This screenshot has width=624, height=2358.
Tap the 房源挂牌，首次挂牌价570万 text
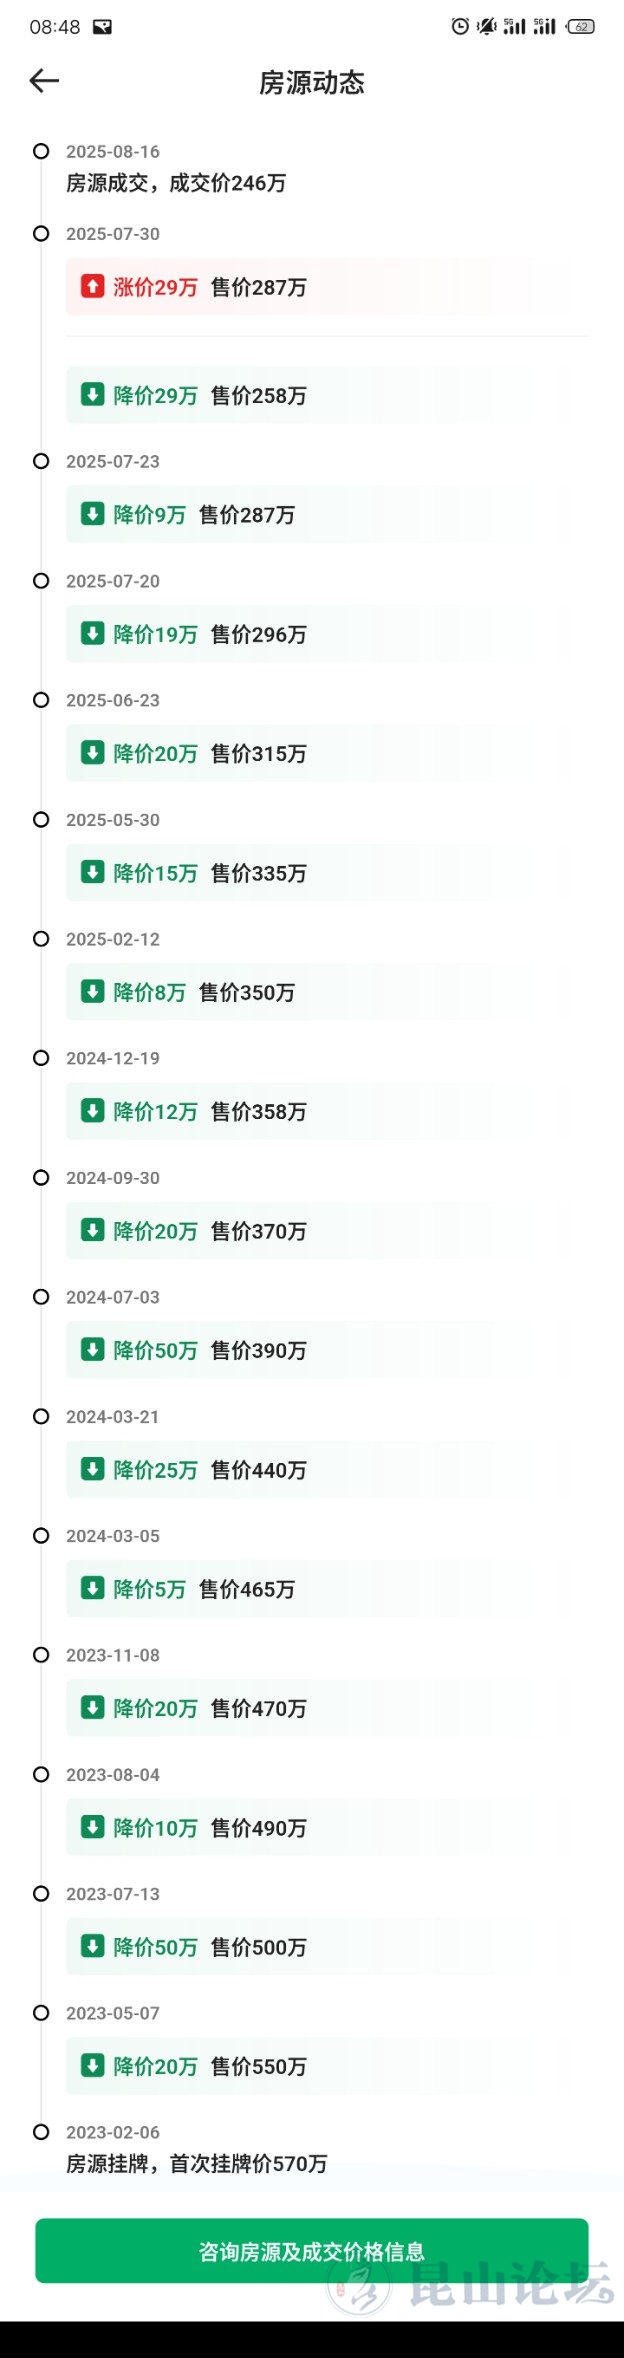point(196,2164)
